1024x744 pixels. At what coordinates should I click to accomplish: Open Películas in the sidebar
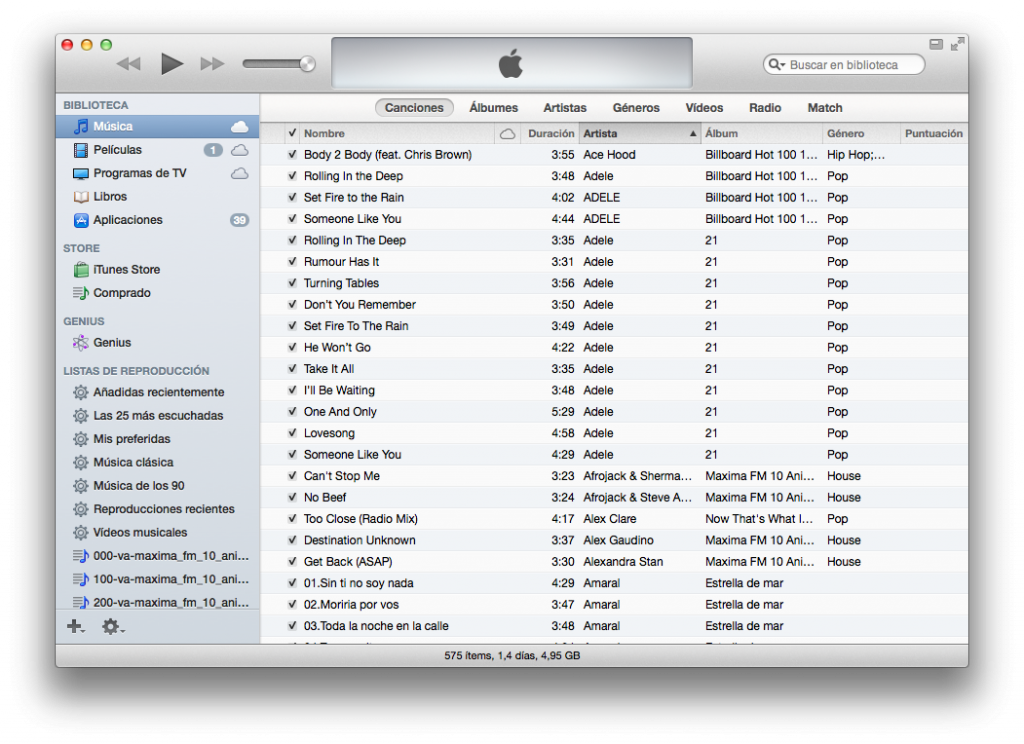[x=157, y=150]
